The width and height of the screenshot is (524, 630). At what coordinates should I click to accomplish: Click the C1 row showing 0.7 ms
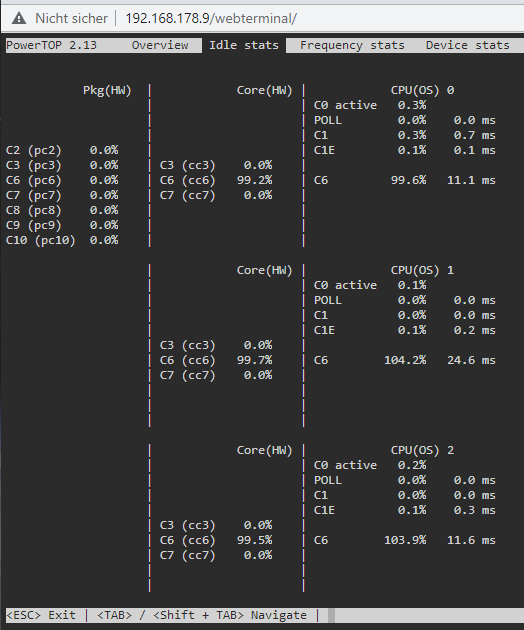coord(405,135)
